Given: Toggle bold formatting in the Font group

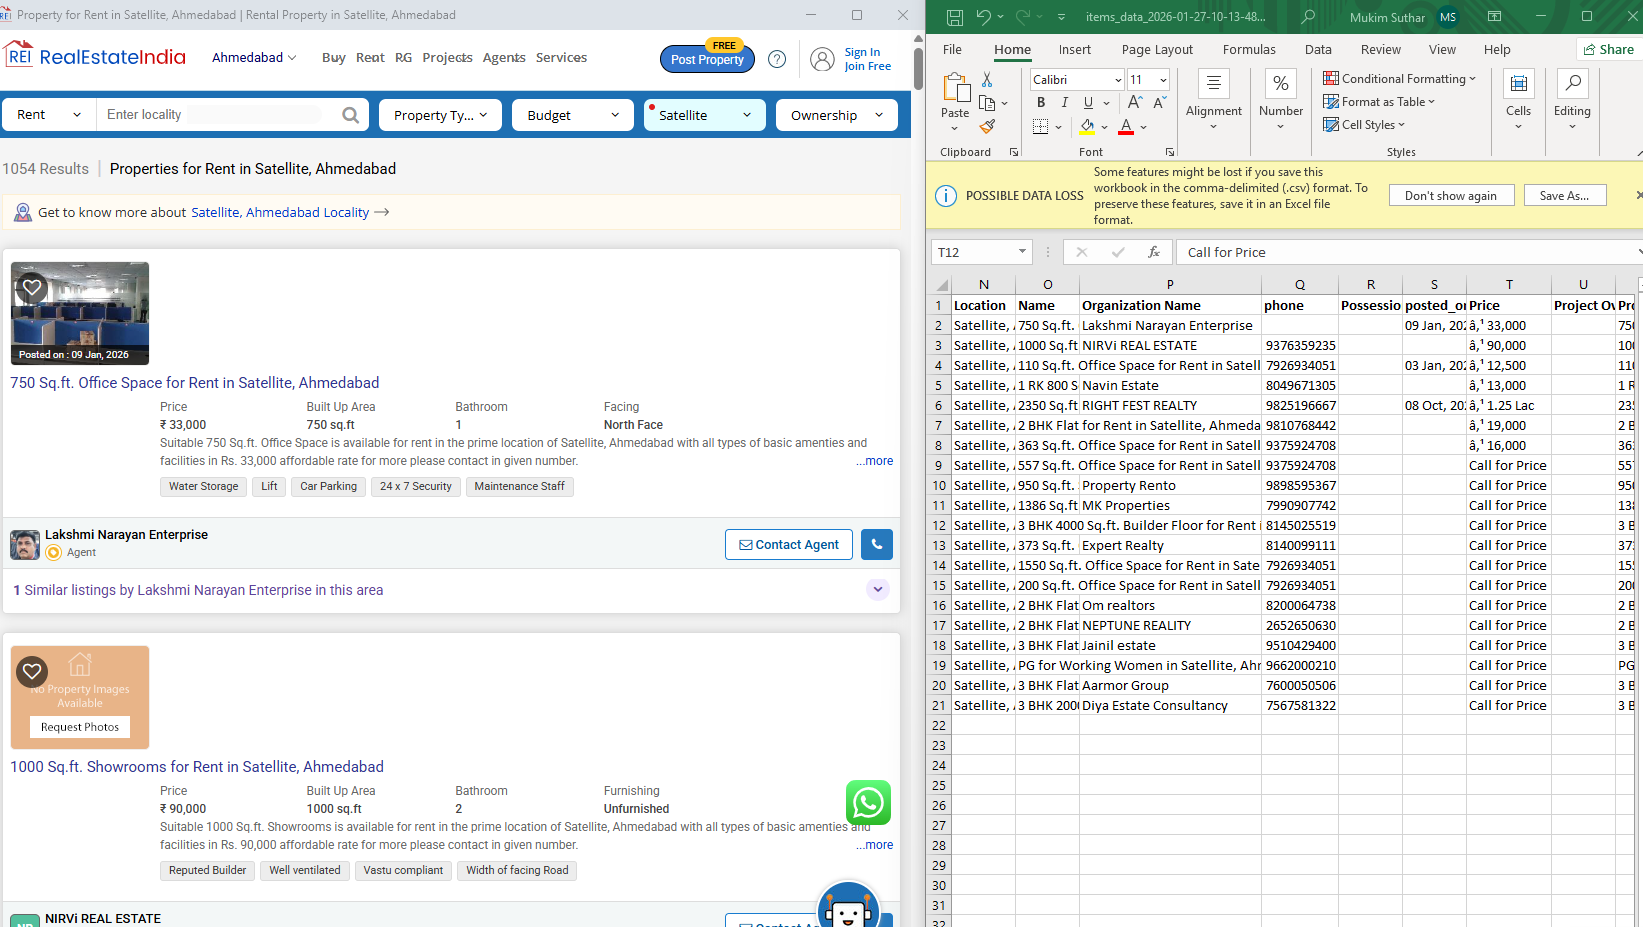Looking at the screenshot, I should (1041, 102).
